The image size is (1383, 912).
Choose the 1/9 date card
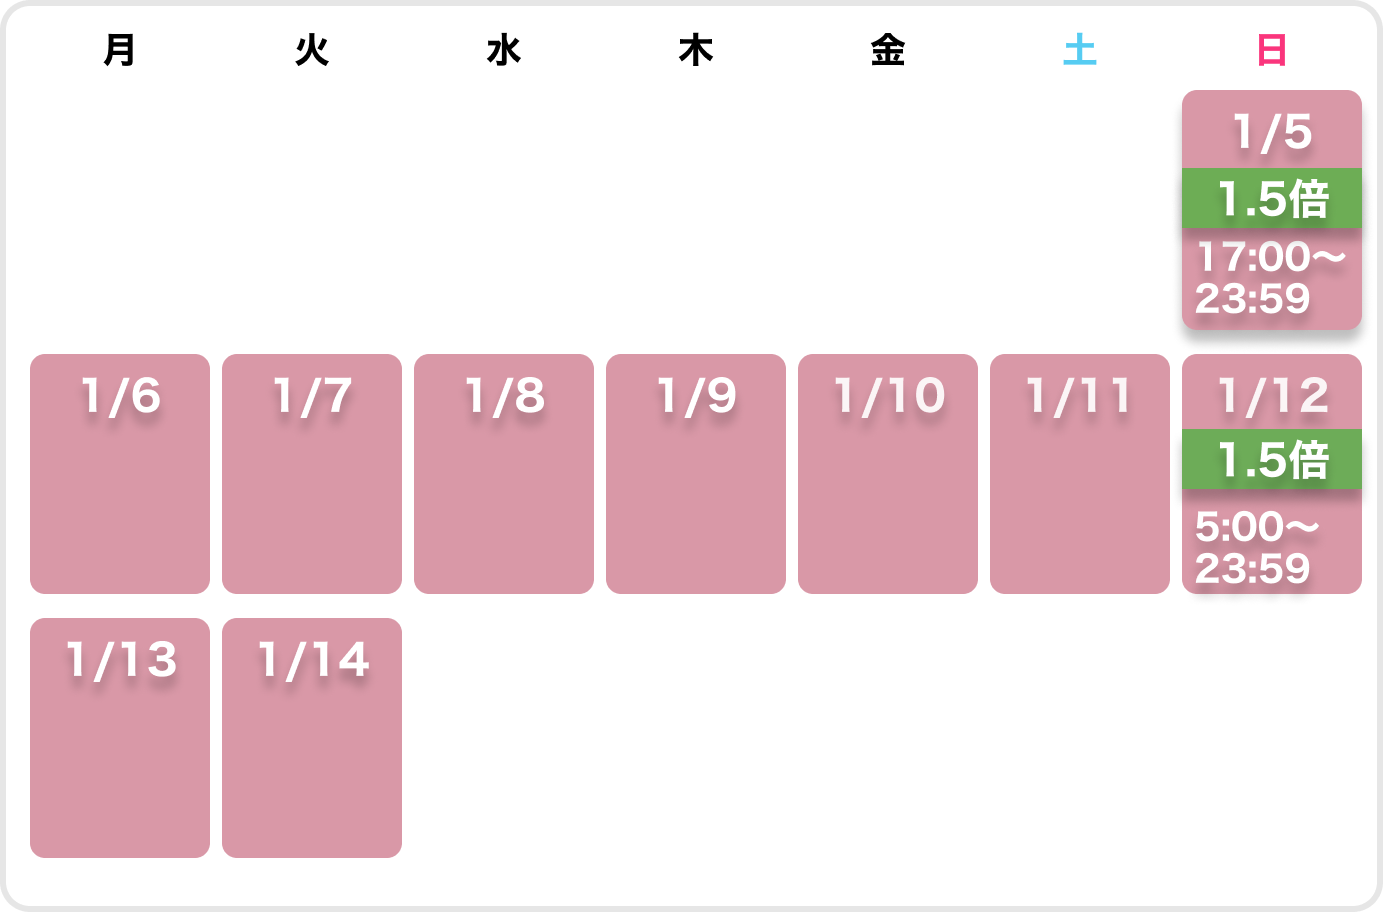(x=696, y=474)
